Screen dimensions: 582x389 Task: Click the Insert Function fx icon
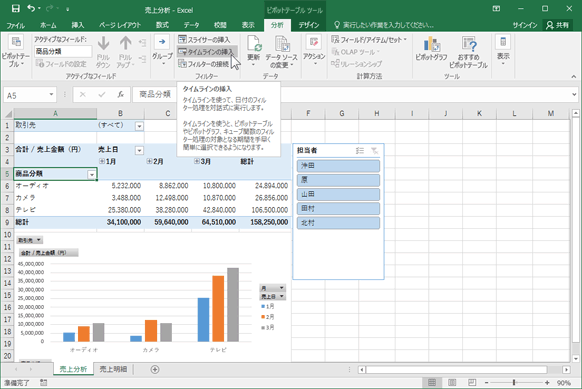(121, 95)
